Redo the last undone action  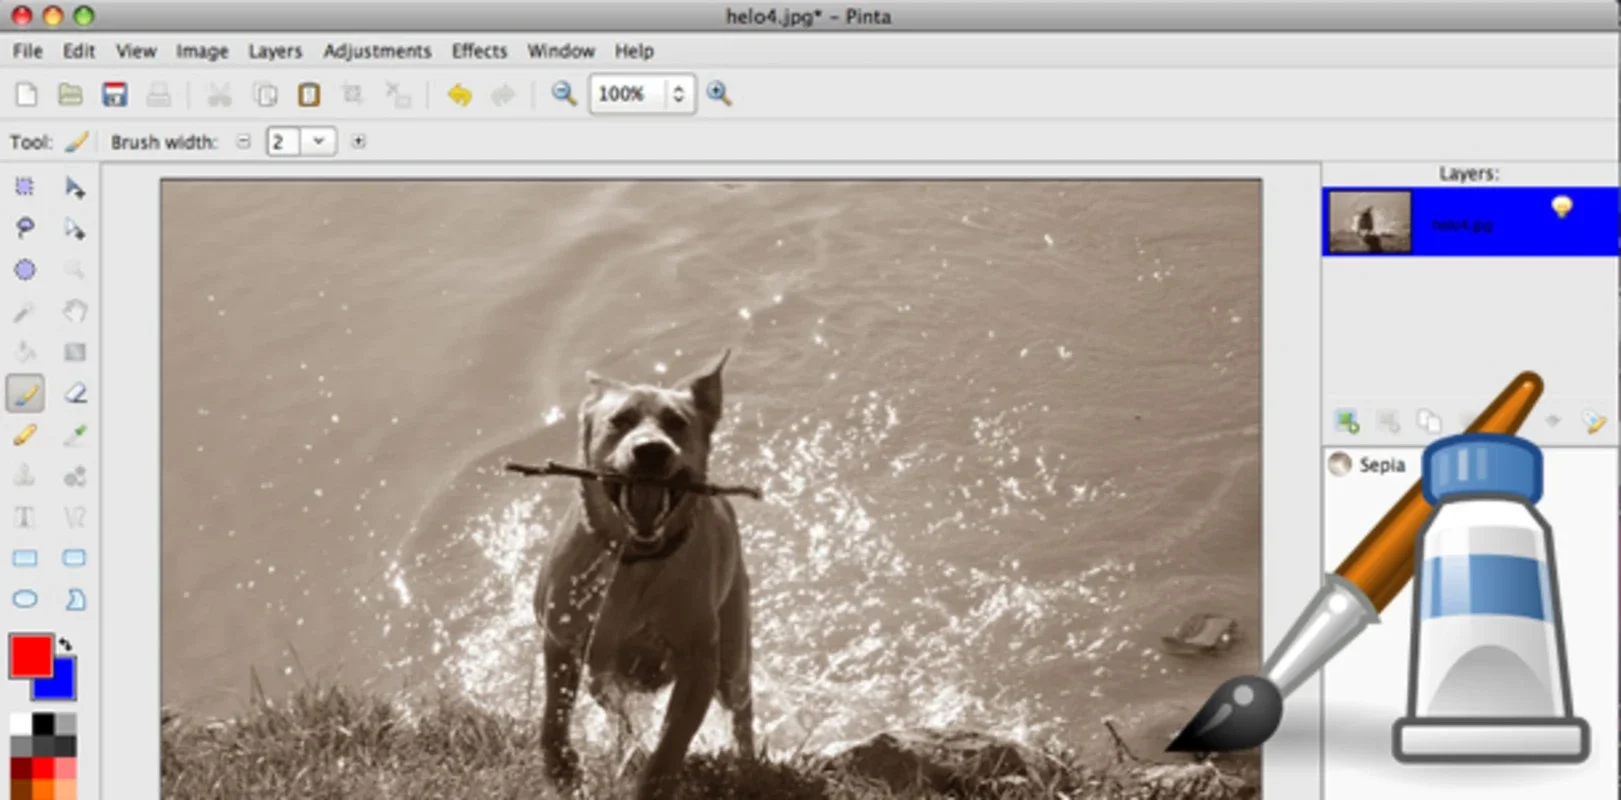pos(503,94)
